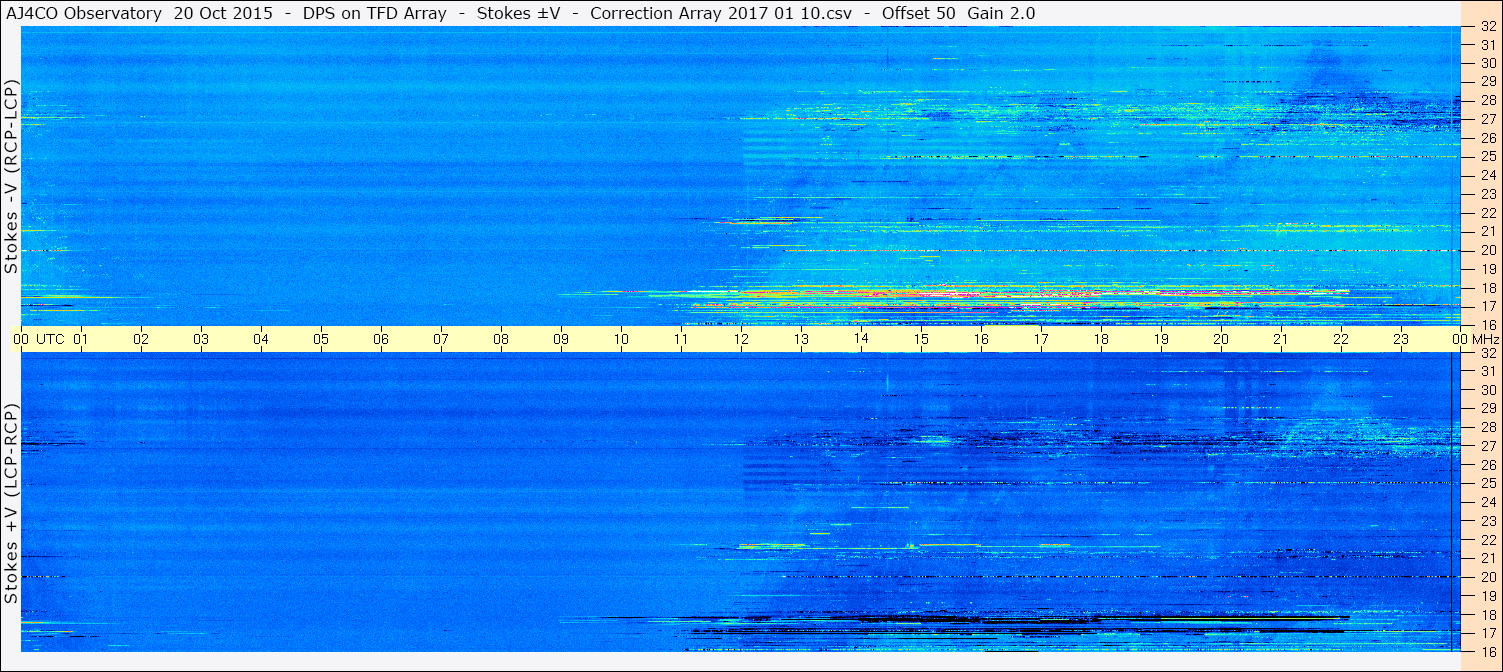Select 'Correction Array 2017 01 10.csv' filename text
The height and width of the screenshot is (672, 1503).
pyautogui.click(x=719, y=13)
